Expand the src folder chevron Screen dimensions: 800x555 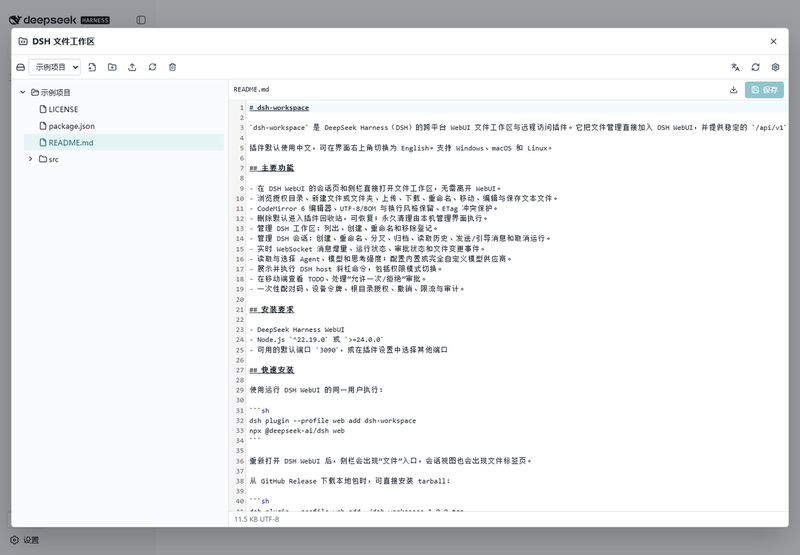(x=31, y=159)
